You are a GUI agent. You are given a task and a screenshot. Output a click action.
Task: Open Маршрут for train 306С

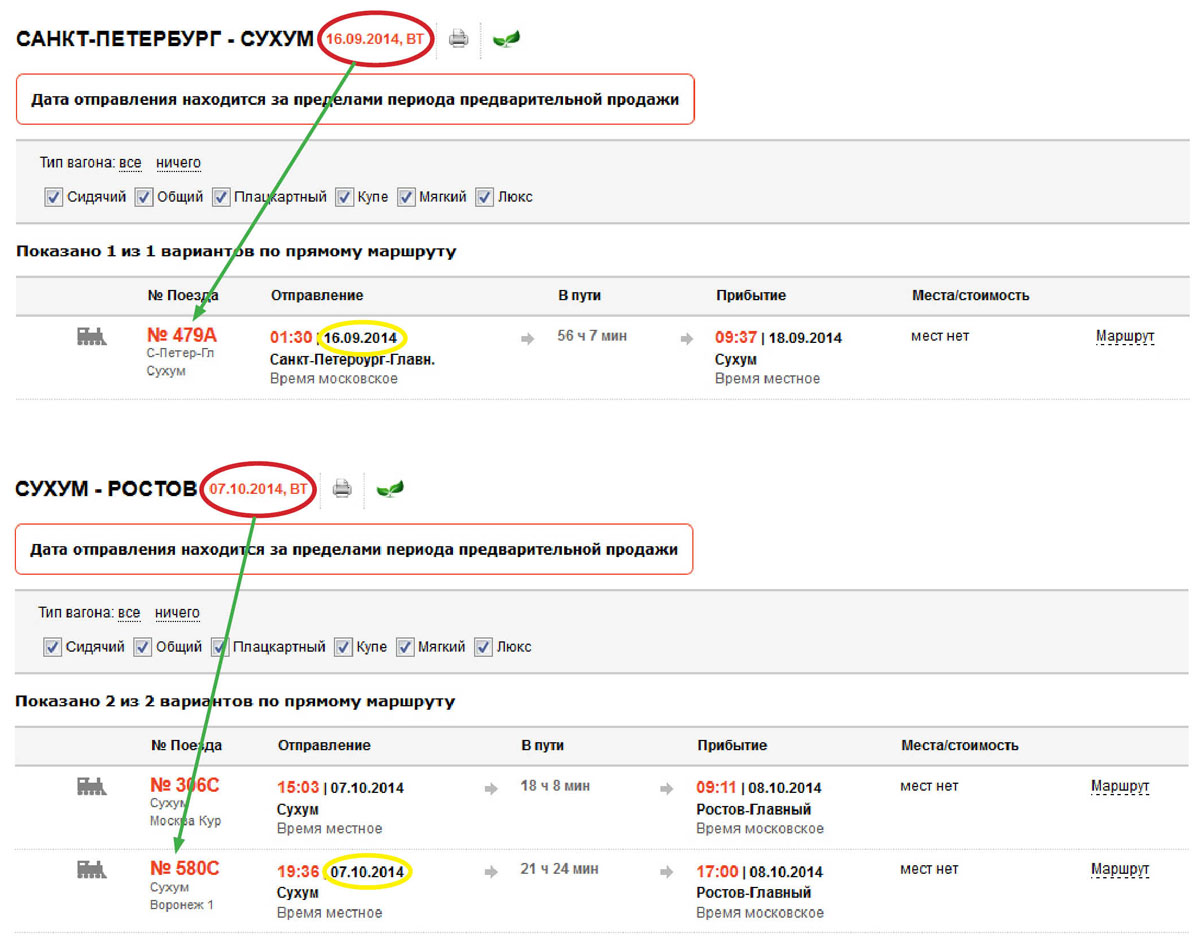[x=1120, y=786]
